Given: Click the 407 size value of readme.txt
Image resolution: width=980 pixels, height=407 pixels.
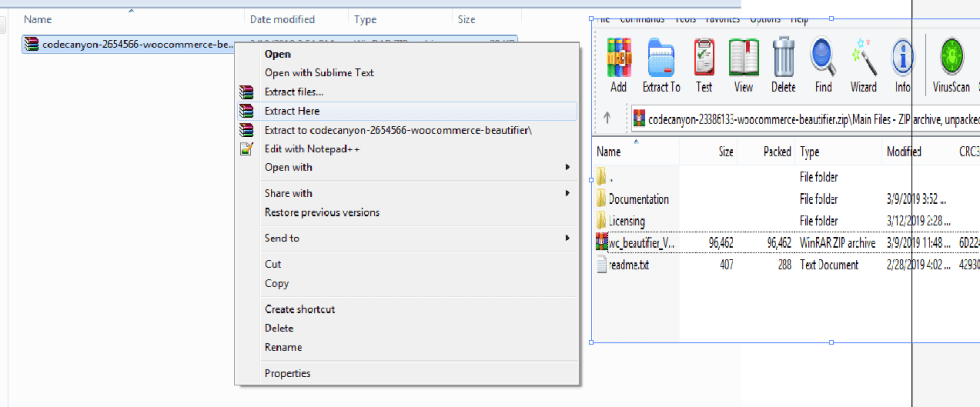Looking at the screenshot, I should (x=726, y=265).
